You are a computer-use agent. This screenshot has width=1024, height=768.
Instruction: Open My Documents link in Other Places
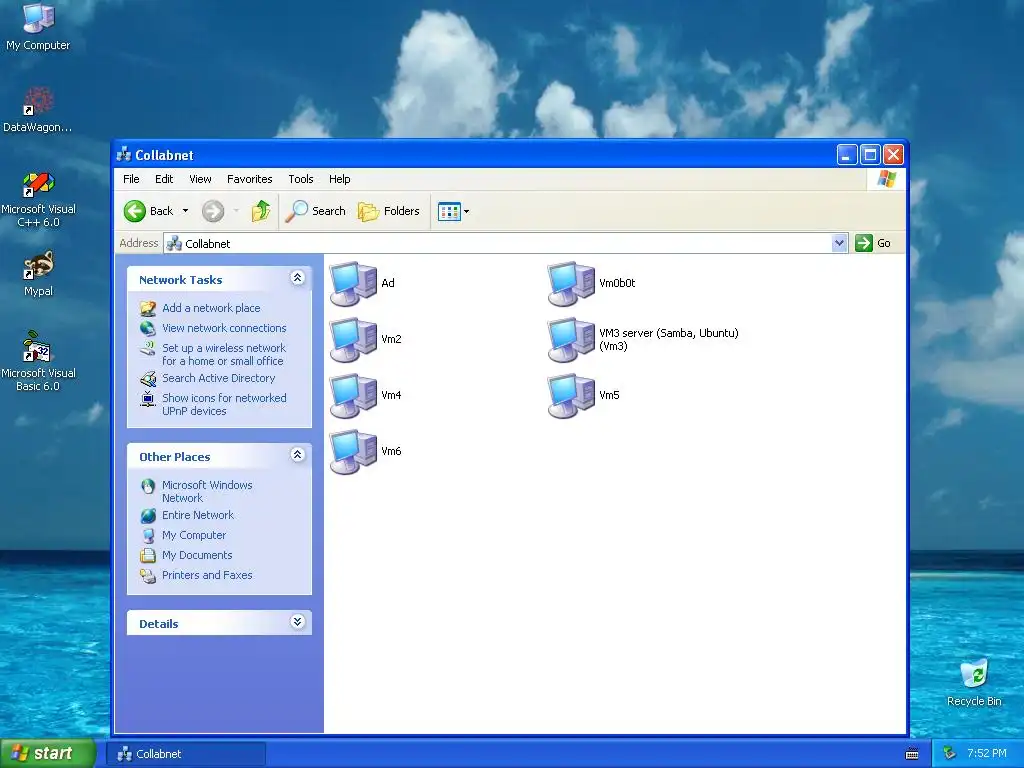[x=197, y=556]
